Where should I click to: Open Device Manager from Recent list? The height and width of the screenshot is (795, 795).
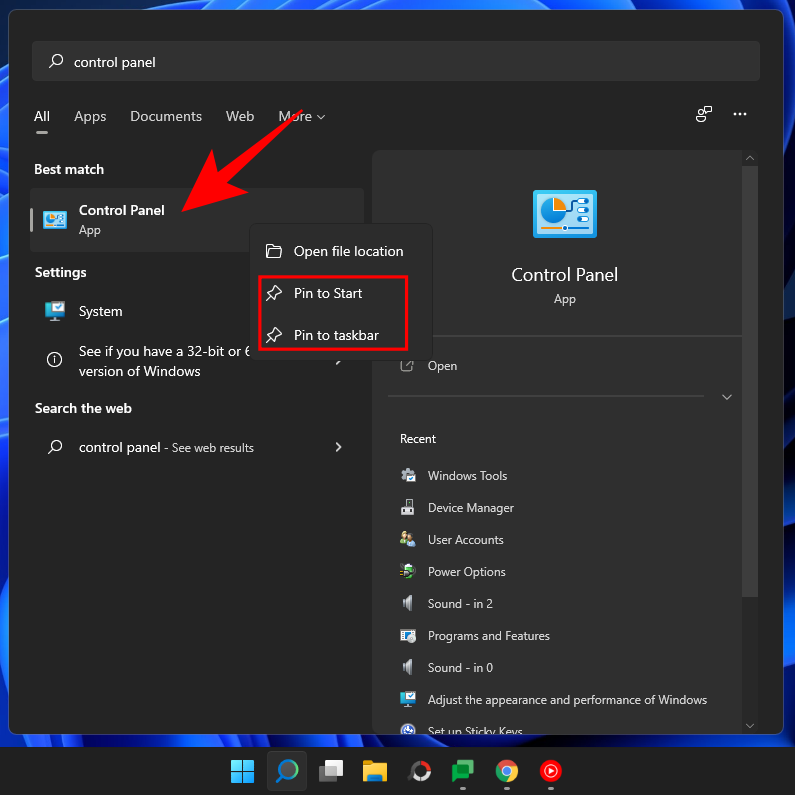point(470,508)
